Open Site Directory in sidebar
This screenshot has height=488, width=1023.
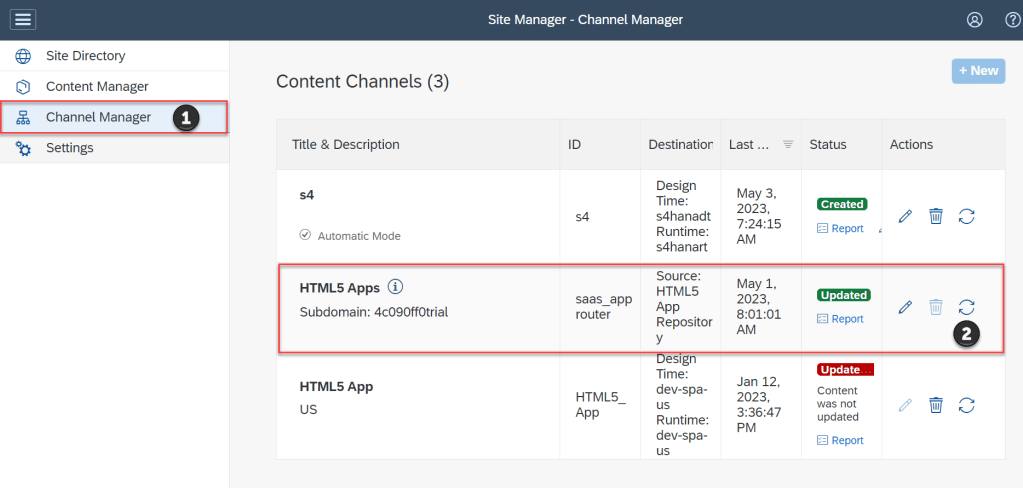(x=85, y=56)
